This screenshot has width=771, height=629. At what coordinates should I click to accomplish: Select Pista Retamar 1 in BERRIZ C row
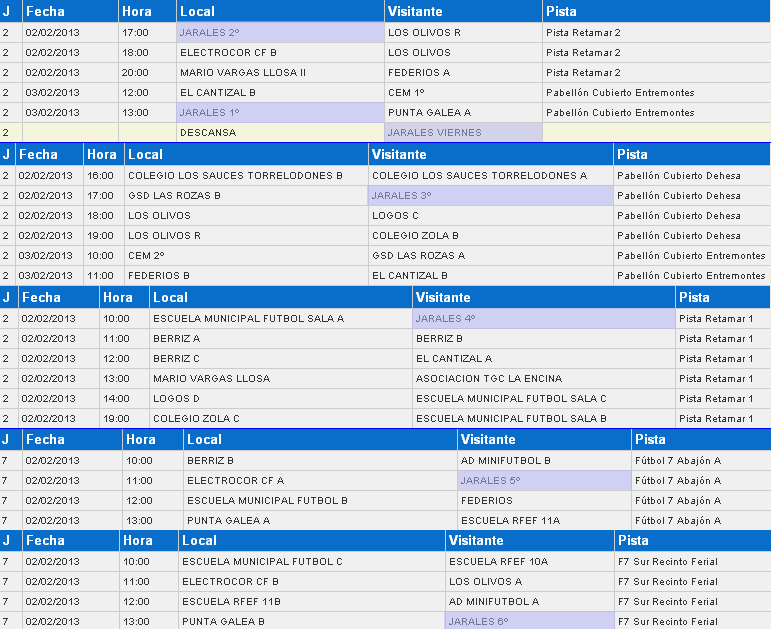(x=716, y=359)
